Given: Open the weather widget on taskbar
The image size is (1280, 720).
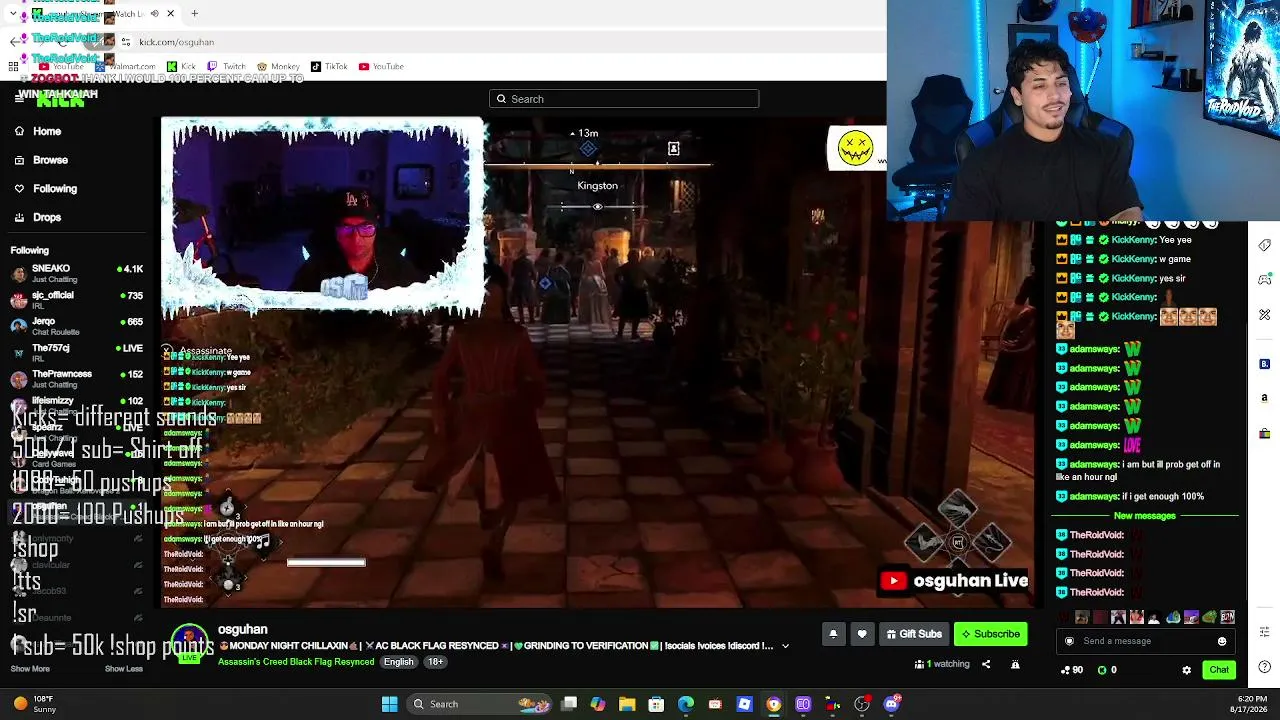Looking at the screenshot, I should (x=35, y=704).
